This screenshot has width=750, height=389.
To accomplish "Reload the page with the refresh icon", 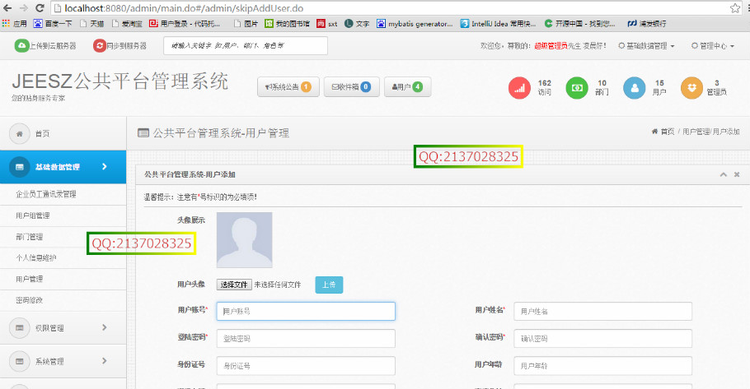I will [x=40, y=8].
